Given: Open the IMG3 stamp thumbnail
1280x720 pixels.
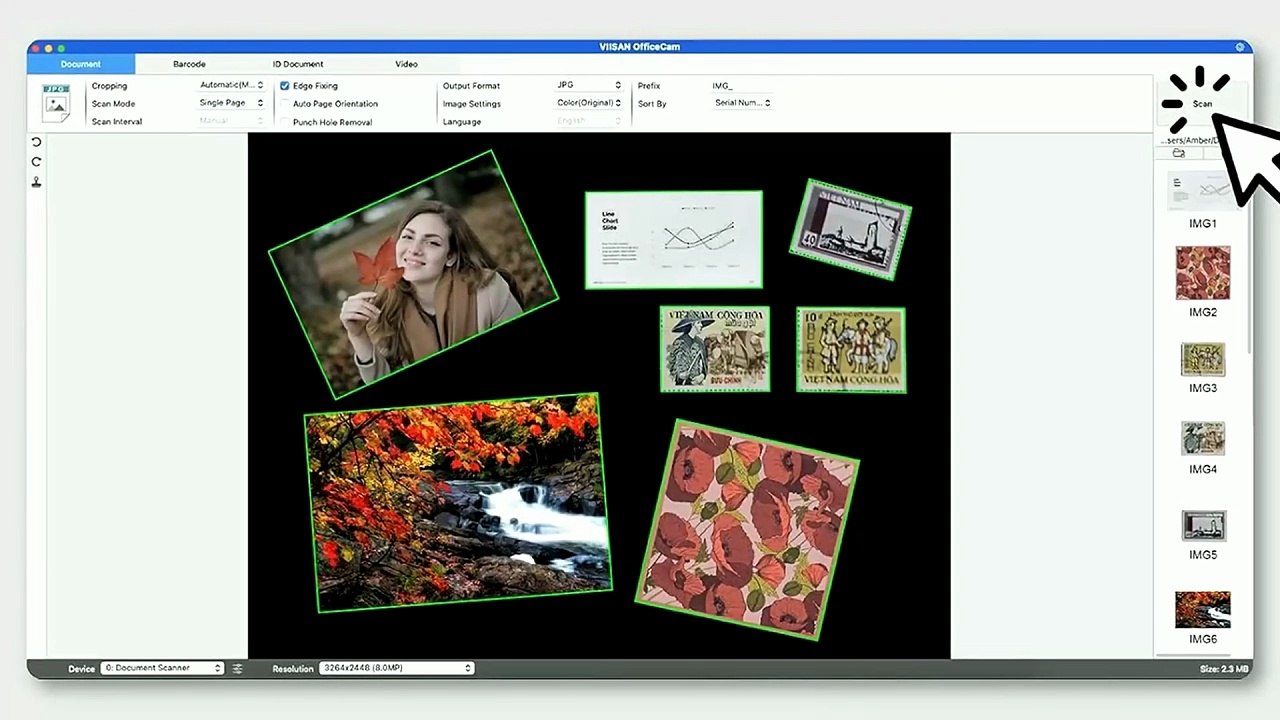Looking at the screenshot, I should point(1202,360).
